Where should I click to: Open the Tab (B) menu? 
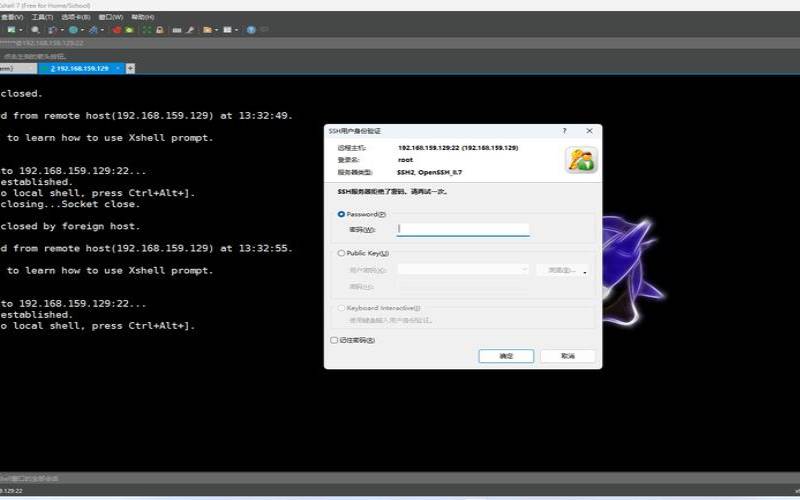[x=76, y=17]
